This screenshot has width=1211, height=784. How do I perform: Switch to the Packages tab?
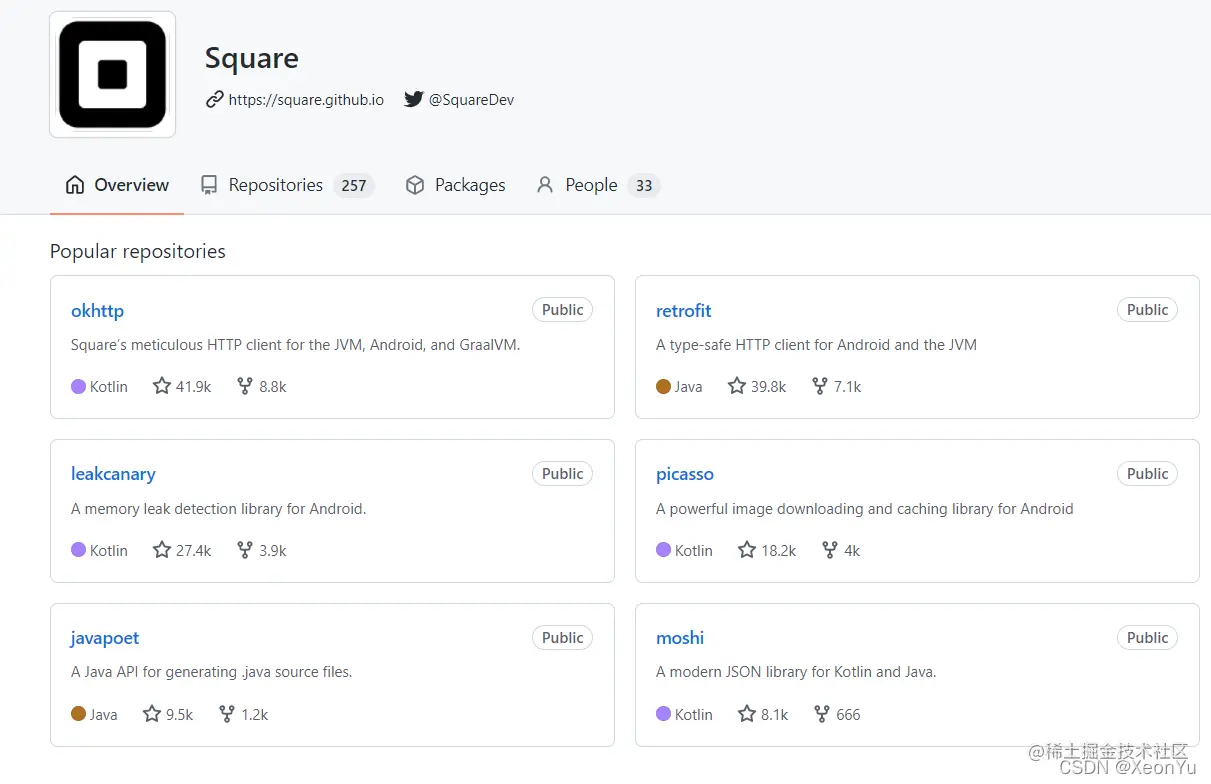click(469, 185)
